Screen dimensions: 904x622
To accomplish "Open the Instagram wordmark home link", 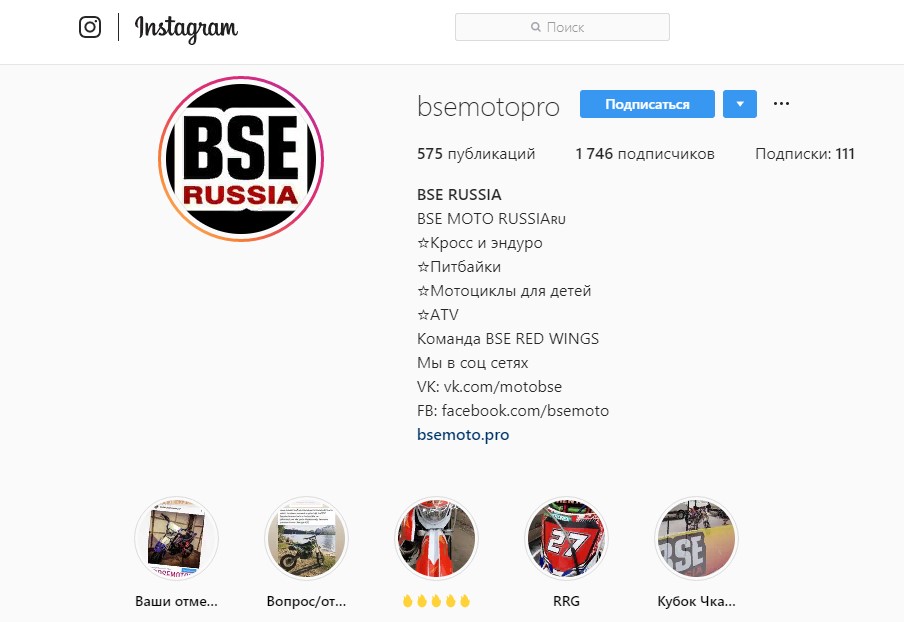I will (x=186, y=28).
